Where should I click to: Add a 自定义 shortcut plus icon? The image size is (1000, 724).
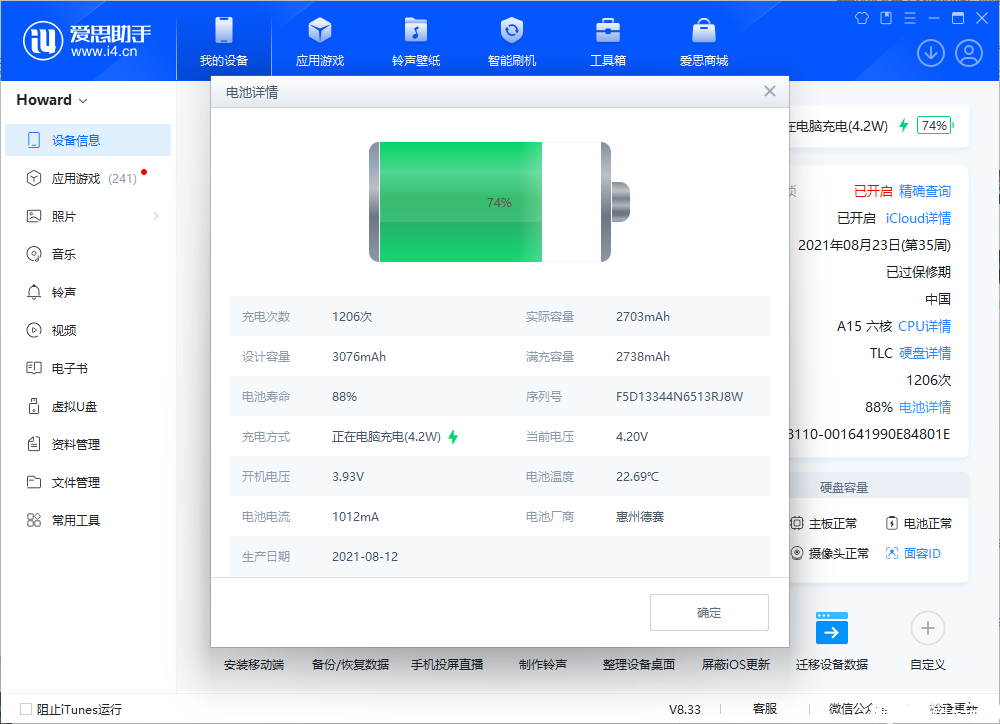[927, 628]
